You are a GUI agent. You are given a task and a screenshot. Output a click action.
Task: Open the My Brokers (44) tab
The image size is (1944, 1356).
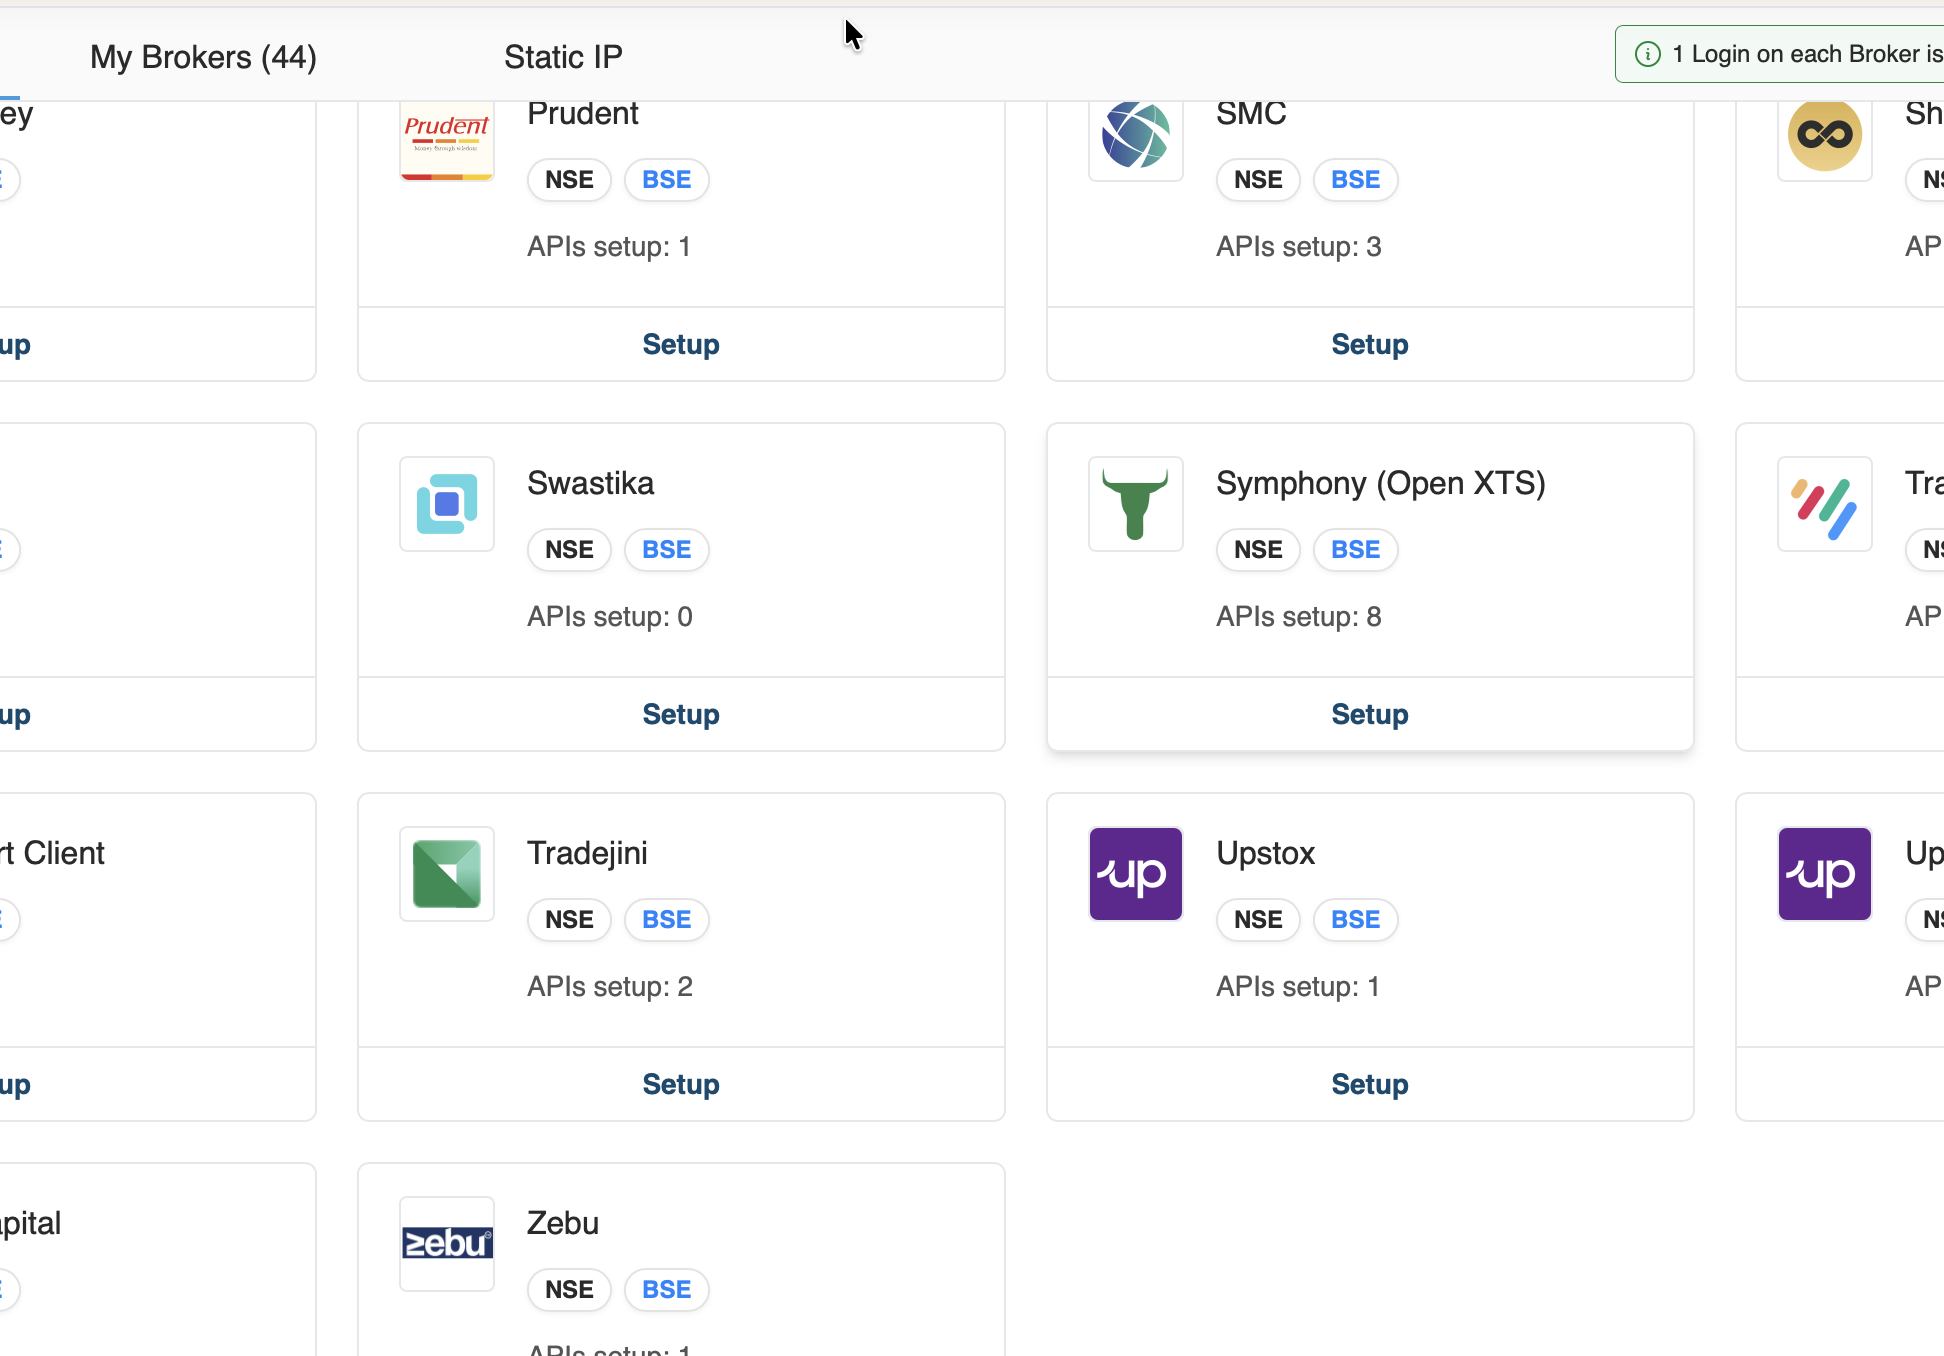coord(203,57)
